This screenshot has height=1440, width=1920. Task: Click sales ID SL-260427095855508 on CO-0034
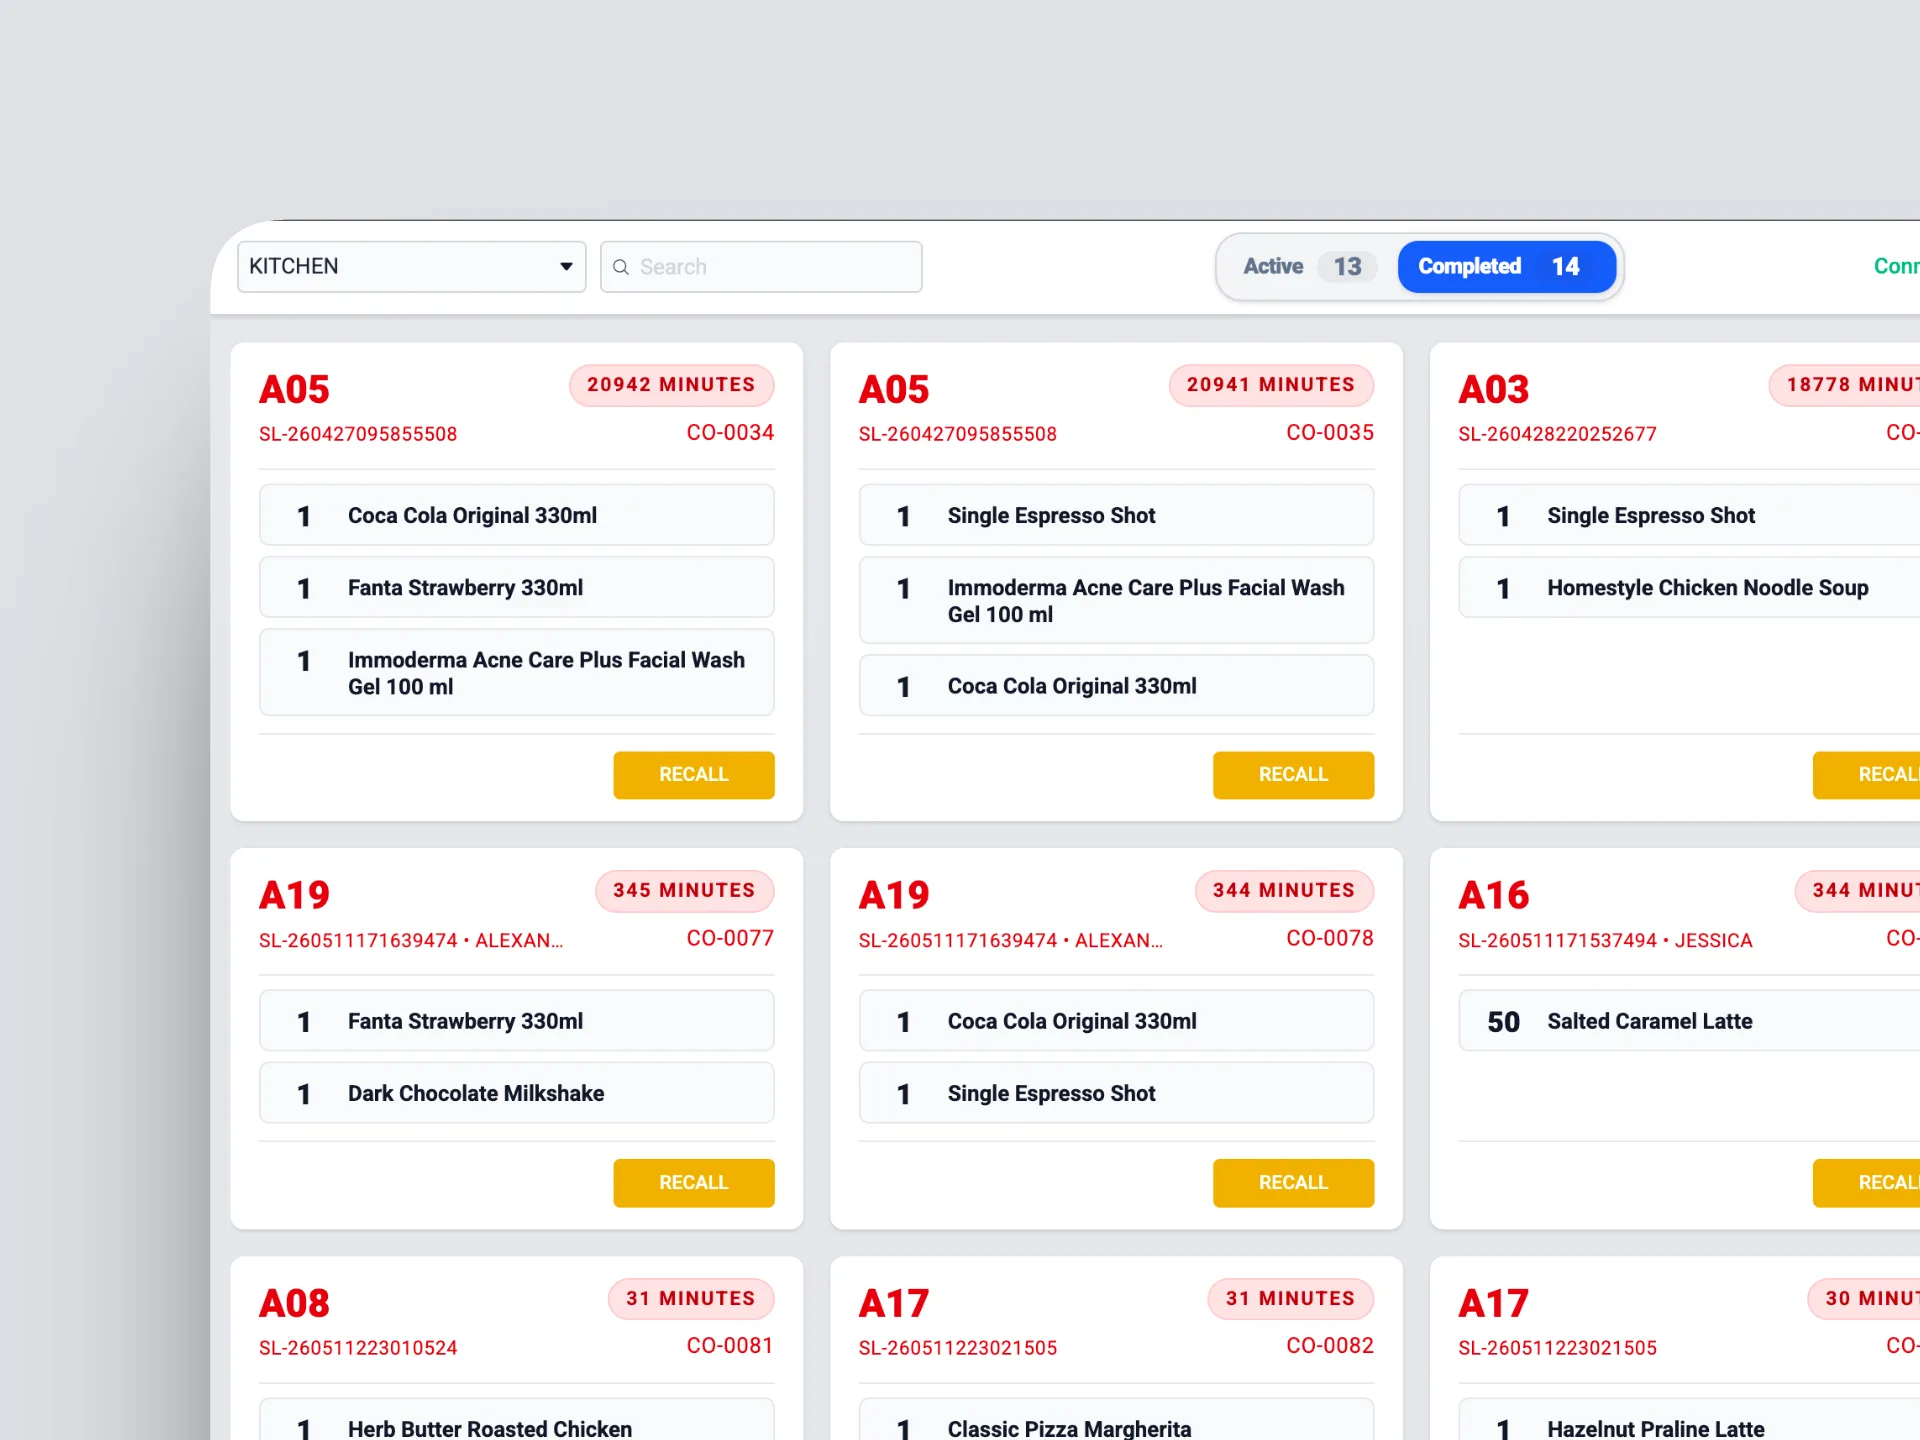[358, 434]
